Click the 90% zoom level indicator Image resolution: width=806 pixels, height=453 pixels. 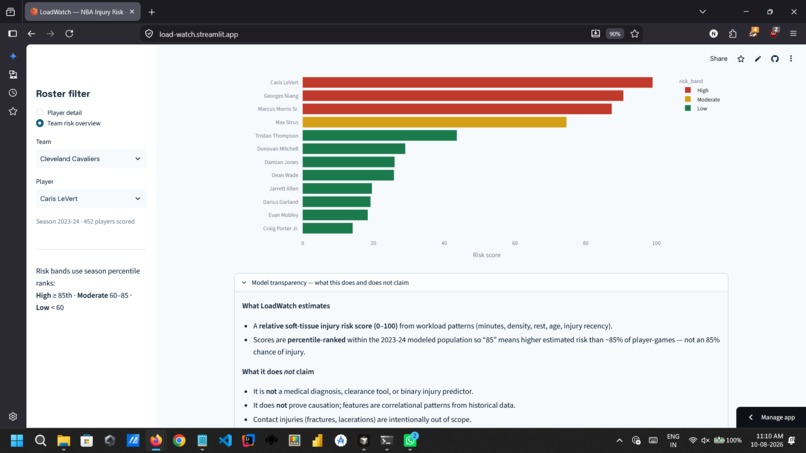pos(615,34)
